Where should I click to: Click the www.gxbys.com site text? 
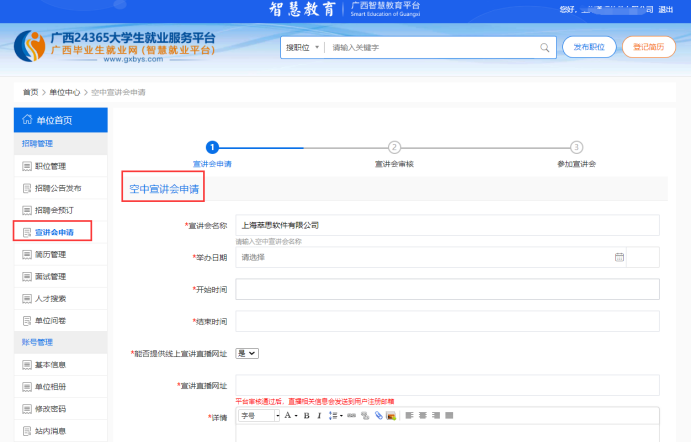coord(133,59)
